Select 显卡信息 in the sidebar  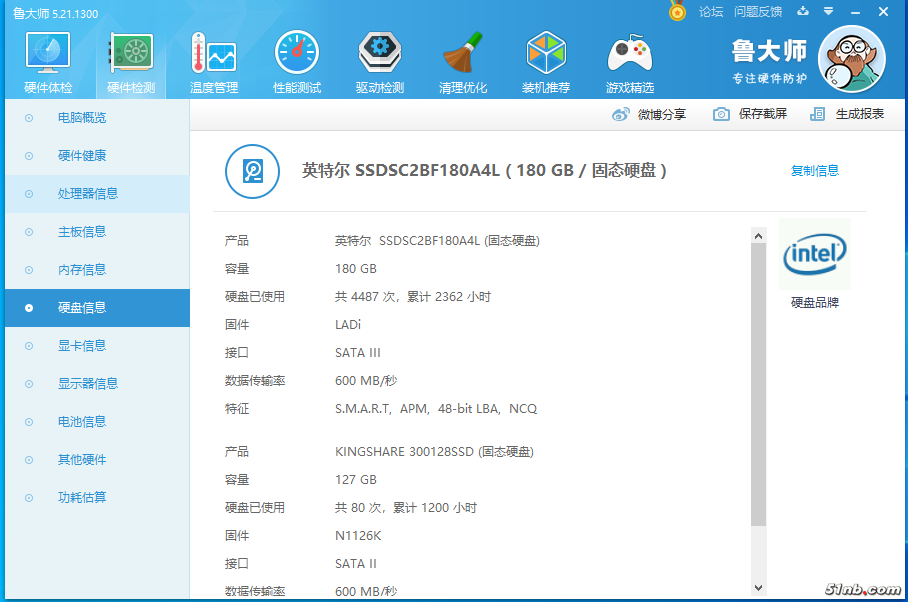pos(82,346)
